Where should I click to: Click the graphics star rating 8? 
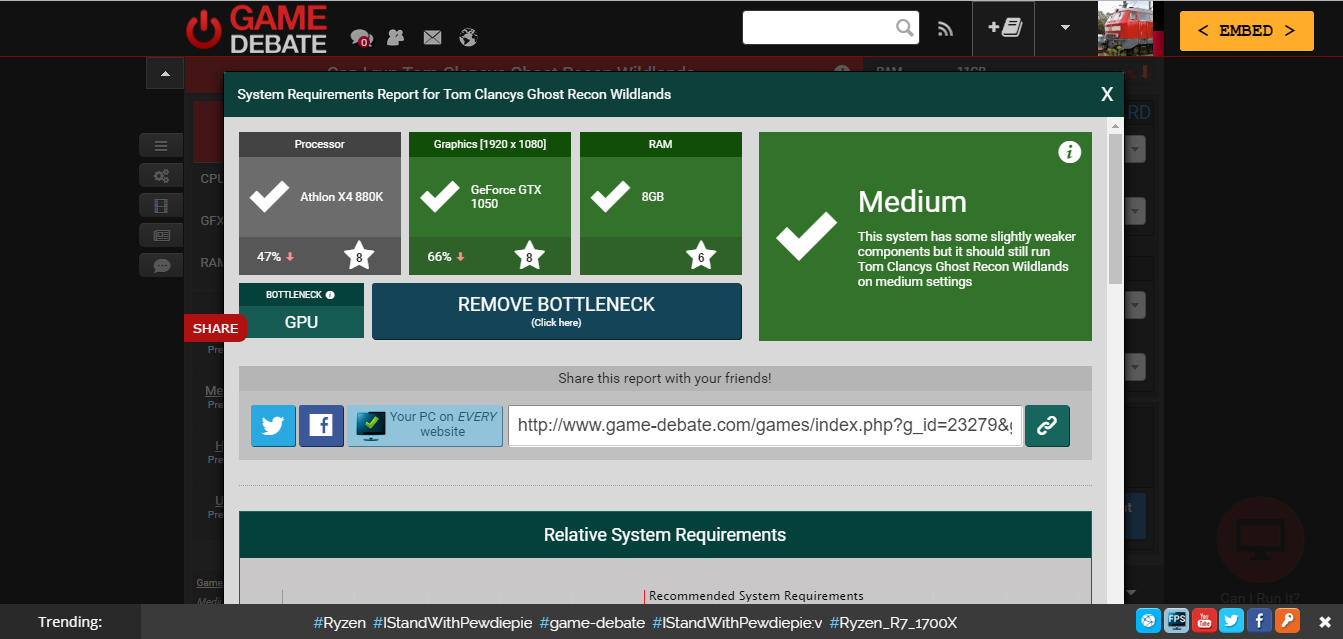pos(529,256)
